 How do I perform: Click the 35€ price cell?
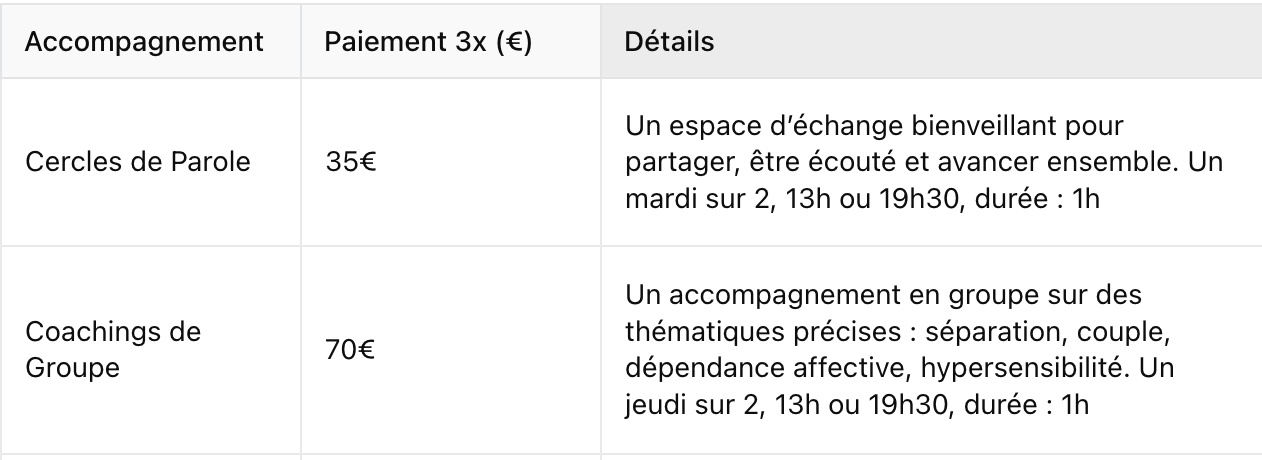349,161
